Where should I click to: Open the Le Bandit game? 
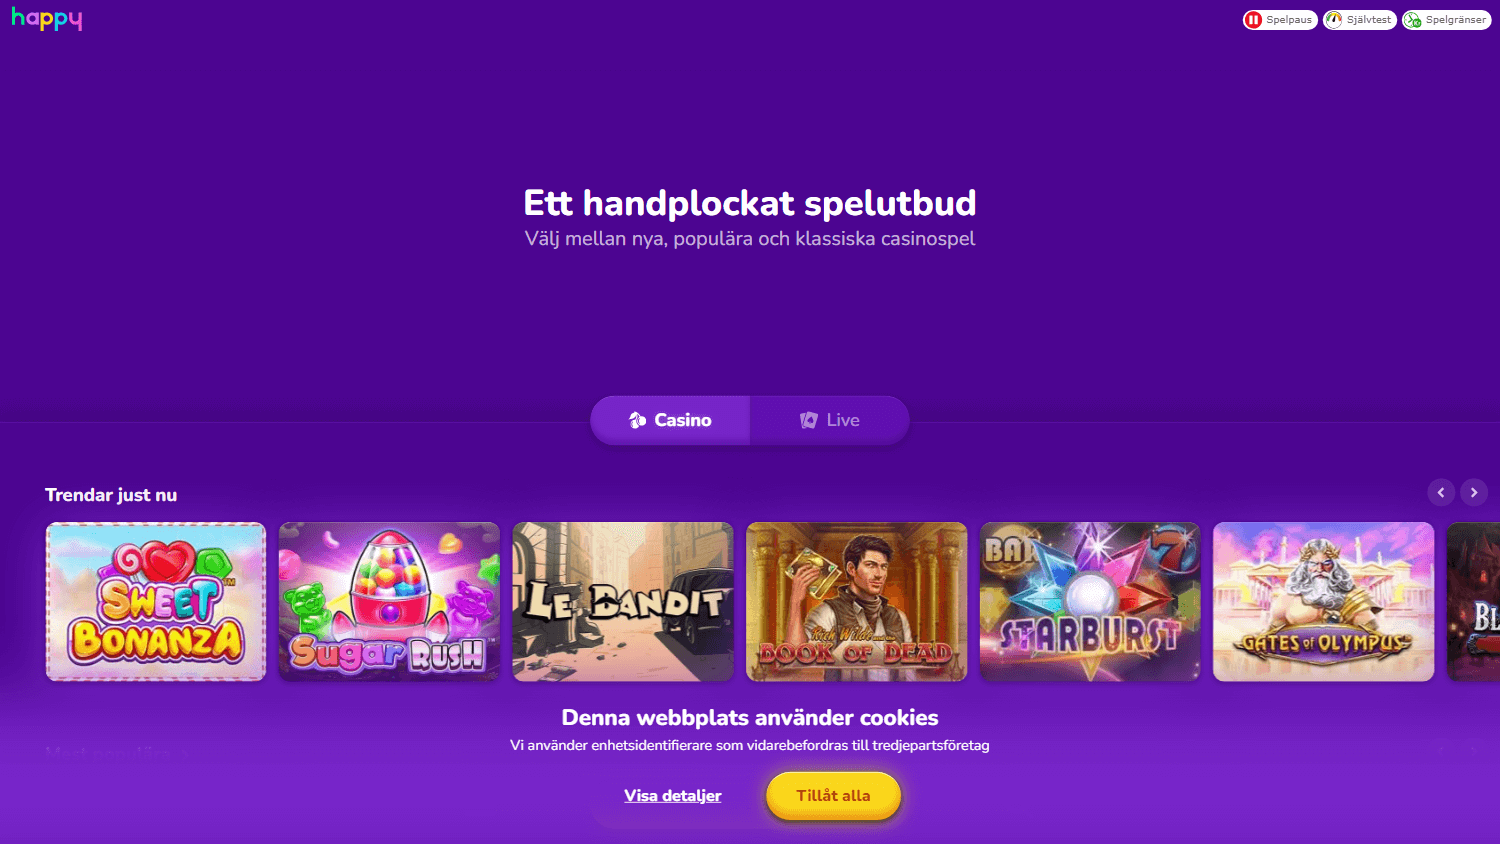point(623,601)
